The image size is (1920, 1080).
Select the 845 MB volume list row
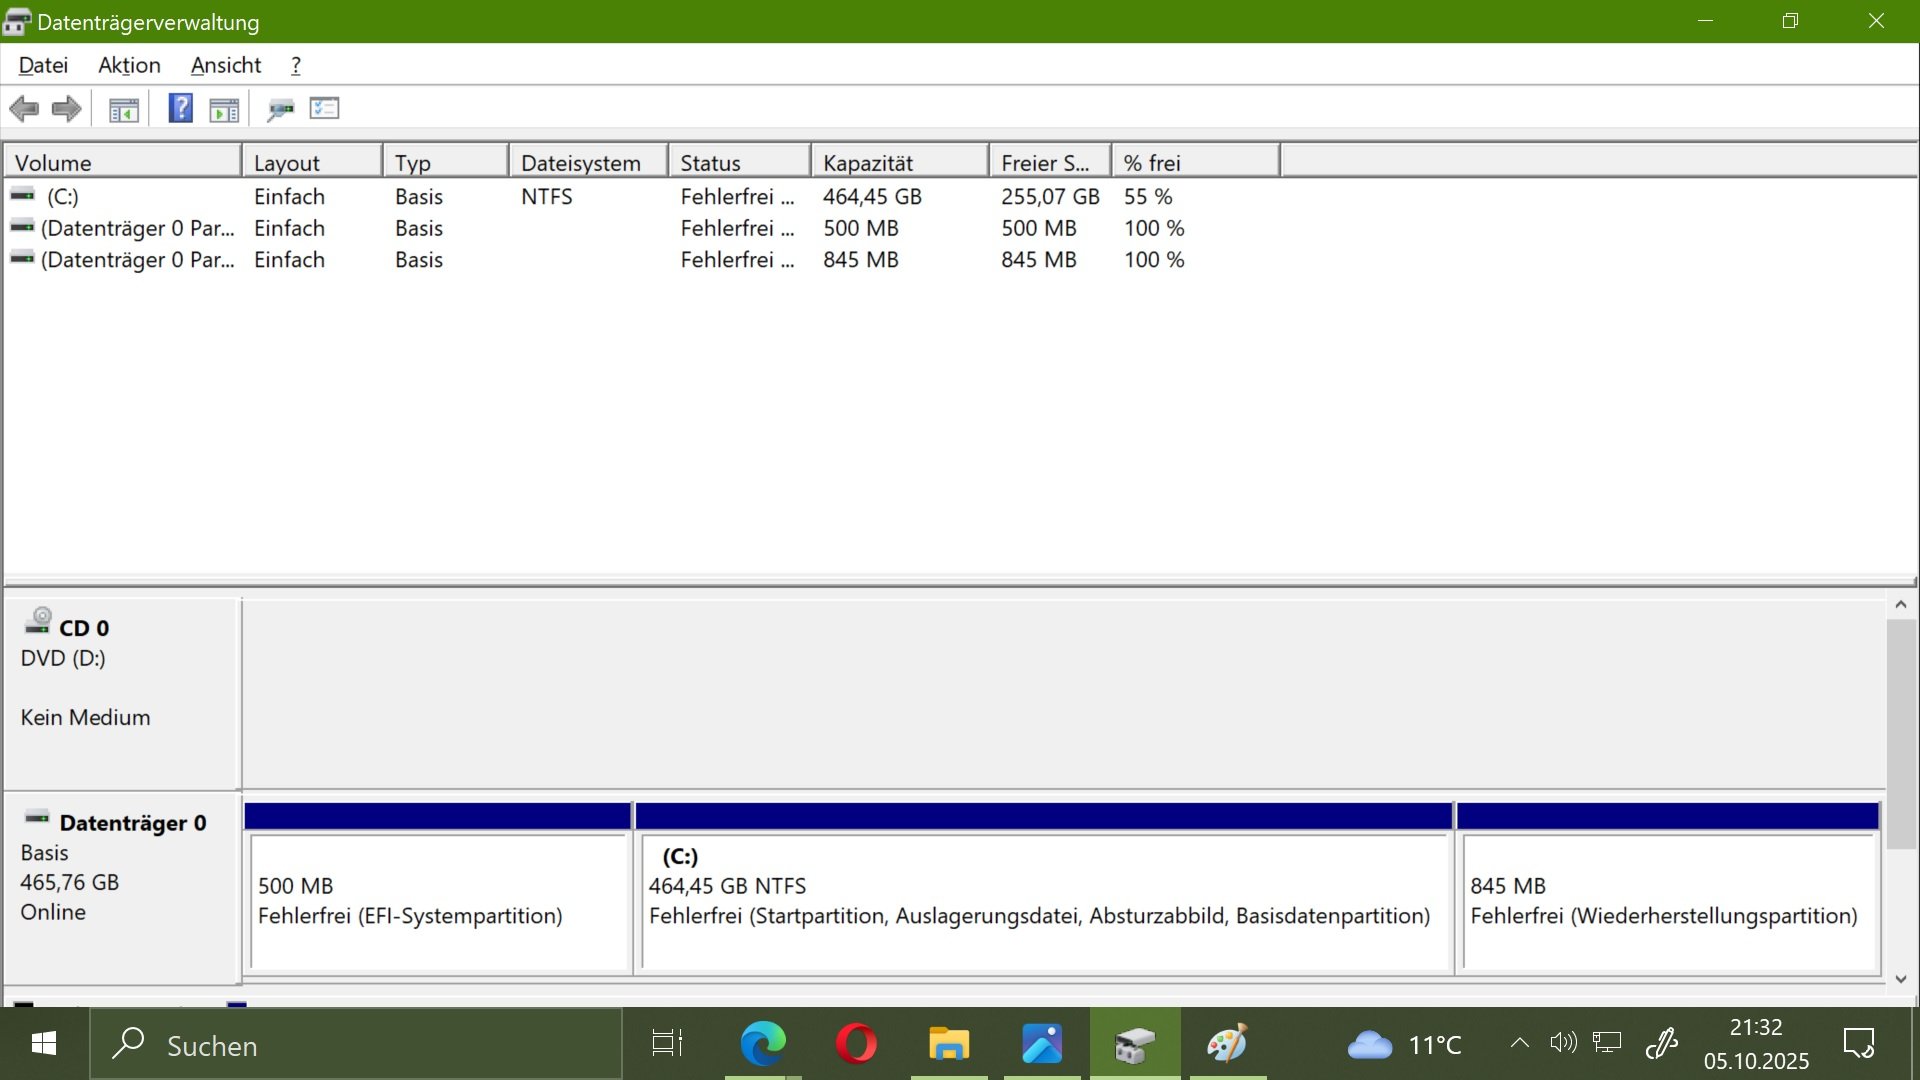136,260
